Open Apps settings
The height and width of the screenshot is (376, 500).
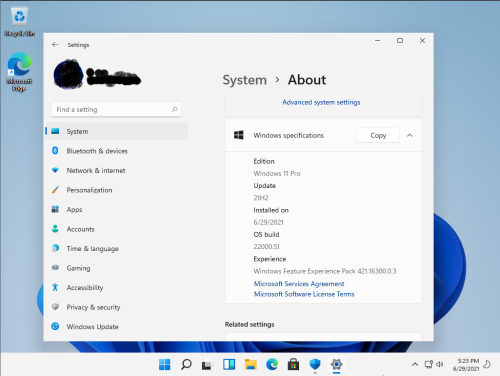pos(116,209)
